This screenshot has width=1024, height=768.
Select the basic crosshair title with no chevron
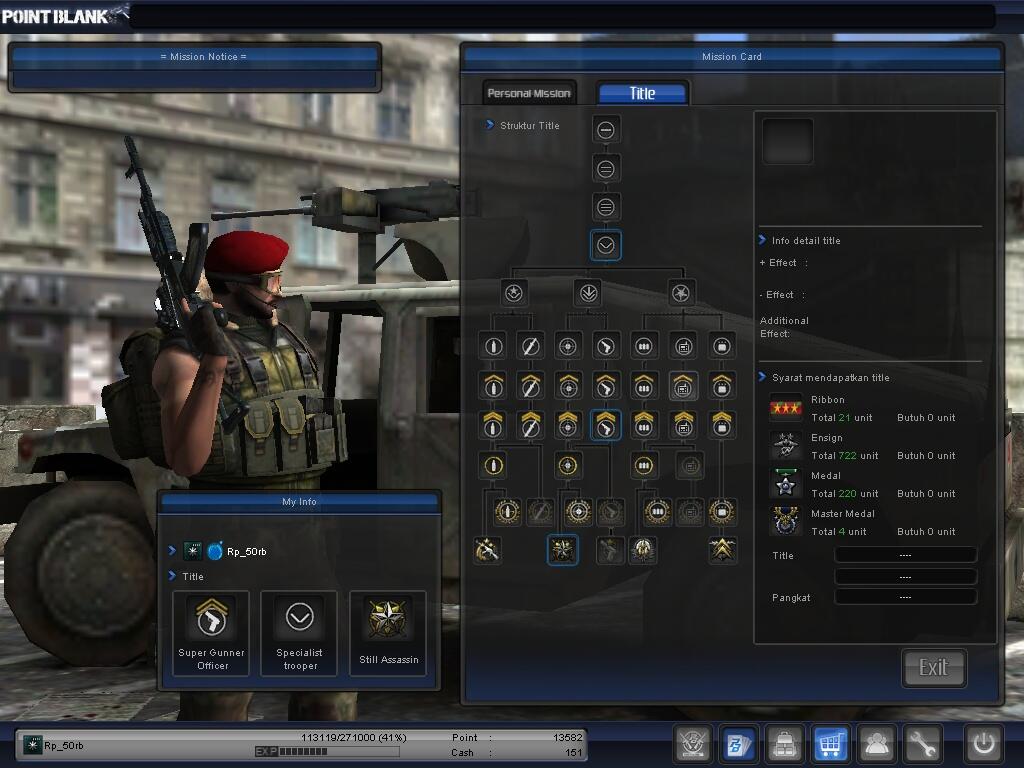(568, 347)
